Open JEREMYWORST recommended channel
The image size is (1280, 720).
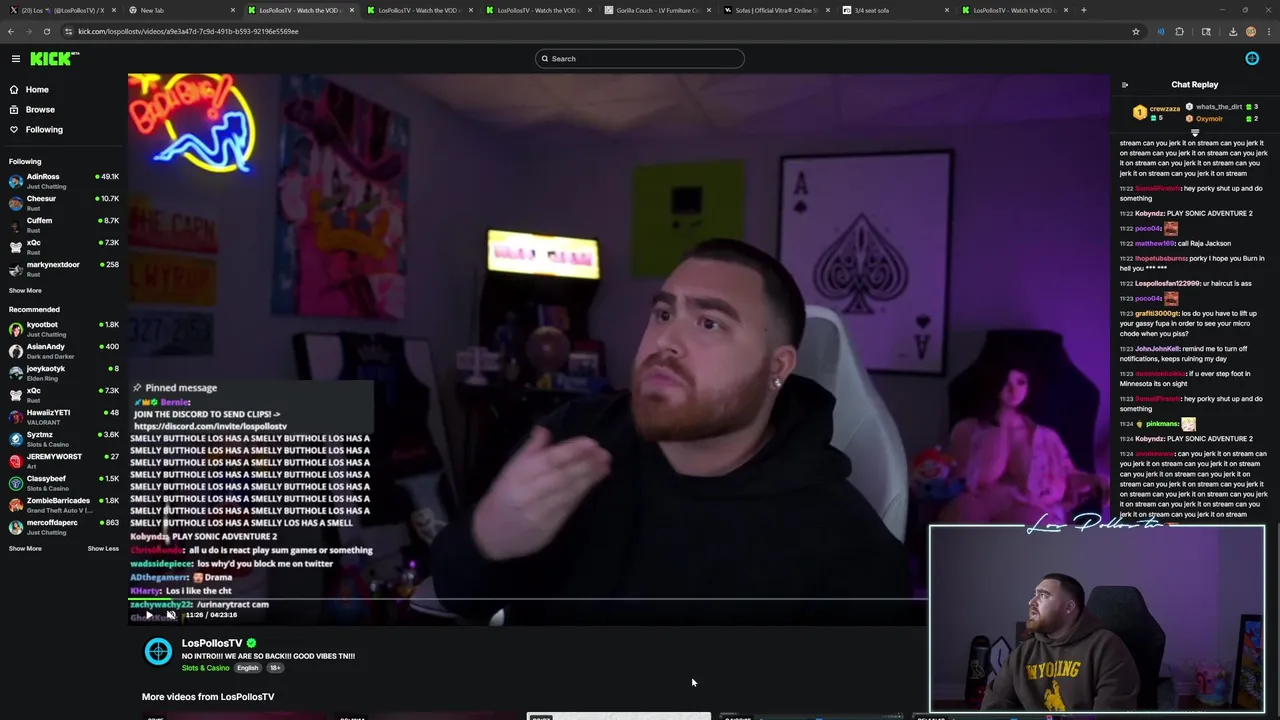click(x=62, y=461)
